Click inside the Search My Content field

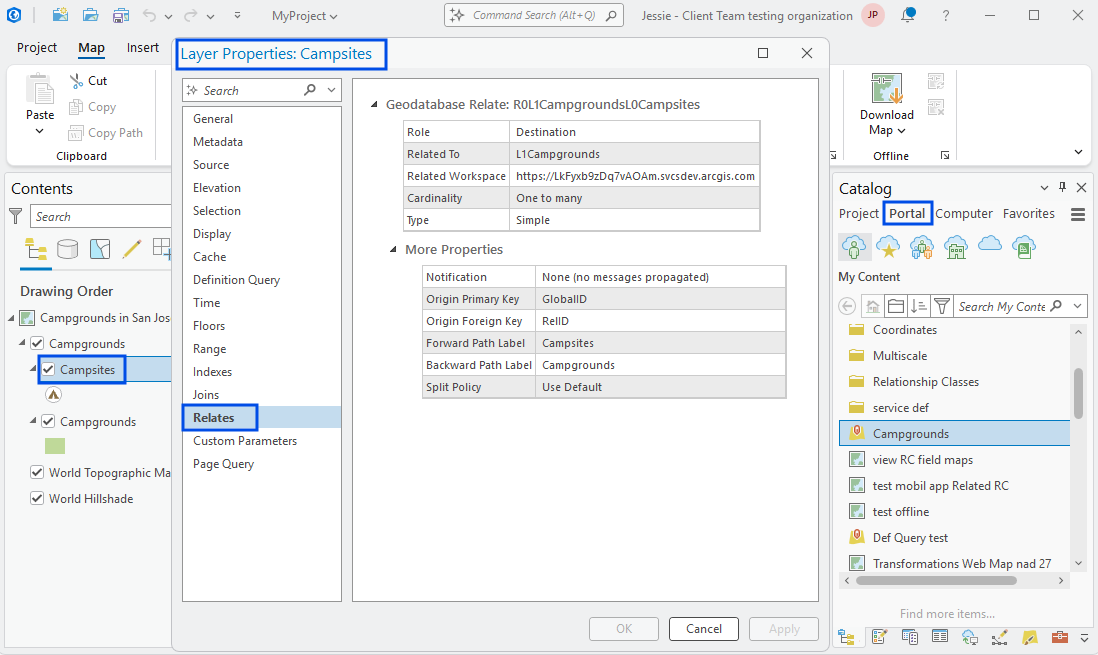1005,305
